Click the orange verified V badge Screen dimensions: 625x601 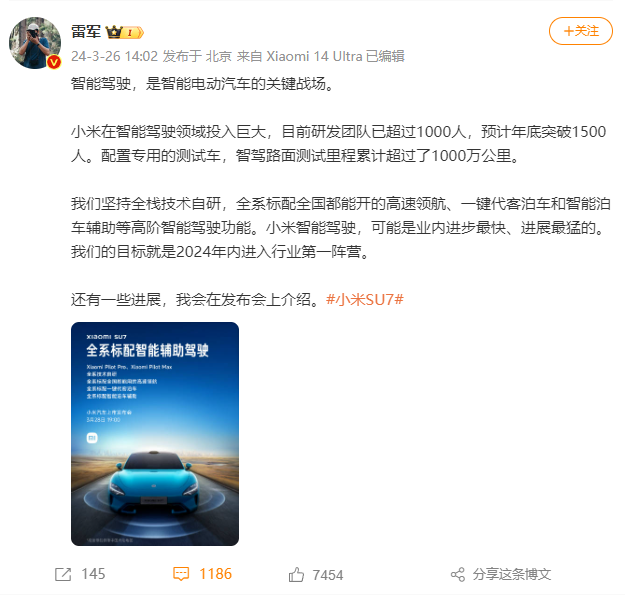(x=54, y=63)
